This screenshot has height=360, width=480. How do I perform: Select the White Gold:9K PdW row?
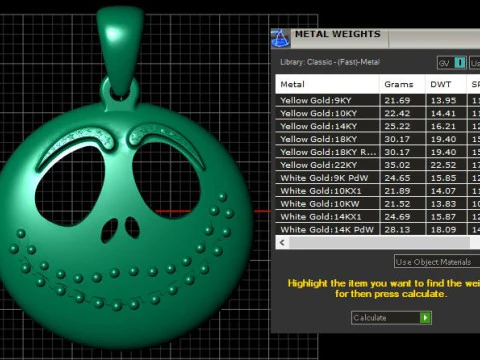[378, 178]
